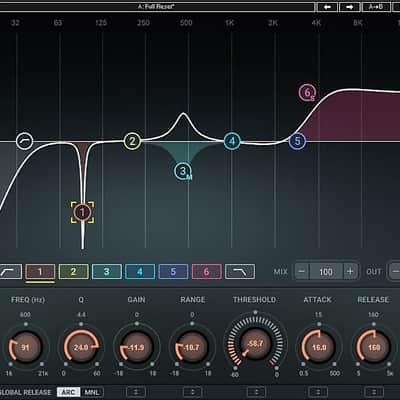Image resolution: width=400 pixels, height=400 pixels.
Task: Set global release to ARC mode
Action: tap(68, 392)
